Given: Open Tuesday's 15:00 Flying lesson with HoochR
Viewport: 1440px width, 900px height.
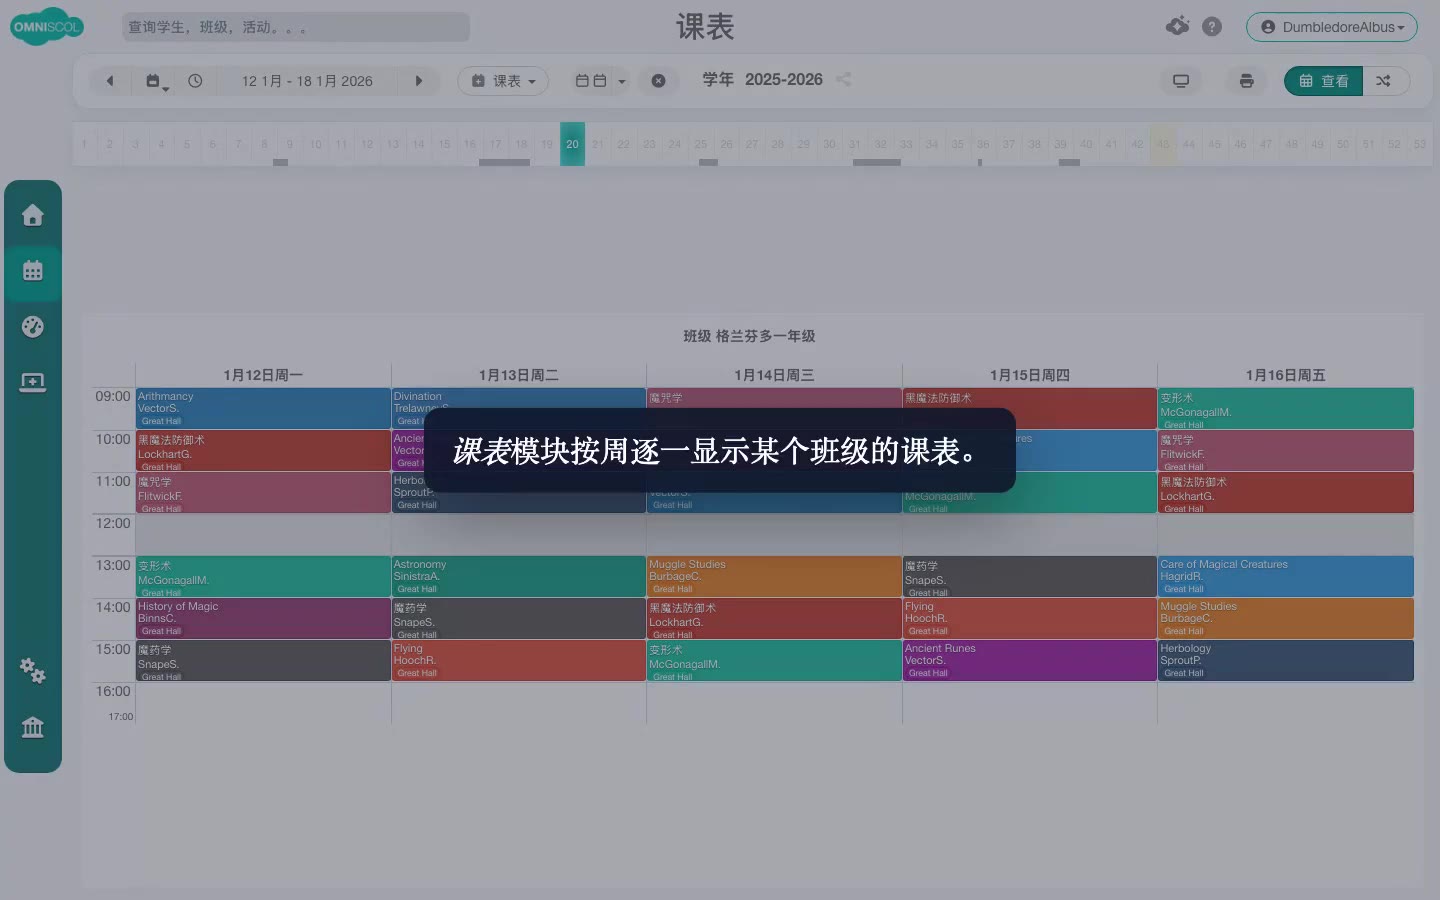Looking at the screenshot, I should click(x=519, y=661).
